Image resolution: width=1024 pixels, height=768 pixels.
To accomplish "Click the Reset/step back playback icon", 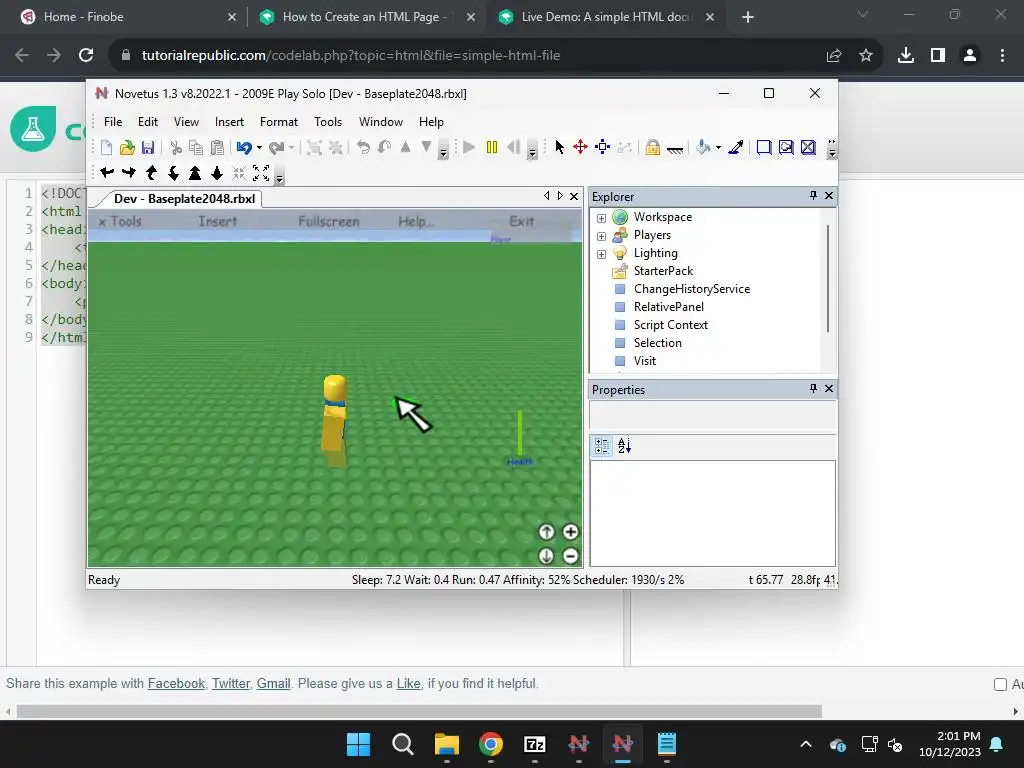I will click(514, 147).
